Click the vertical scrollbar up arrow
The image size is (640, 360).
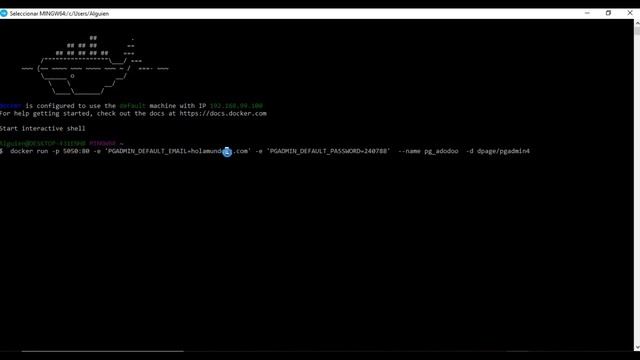point(637,22)
